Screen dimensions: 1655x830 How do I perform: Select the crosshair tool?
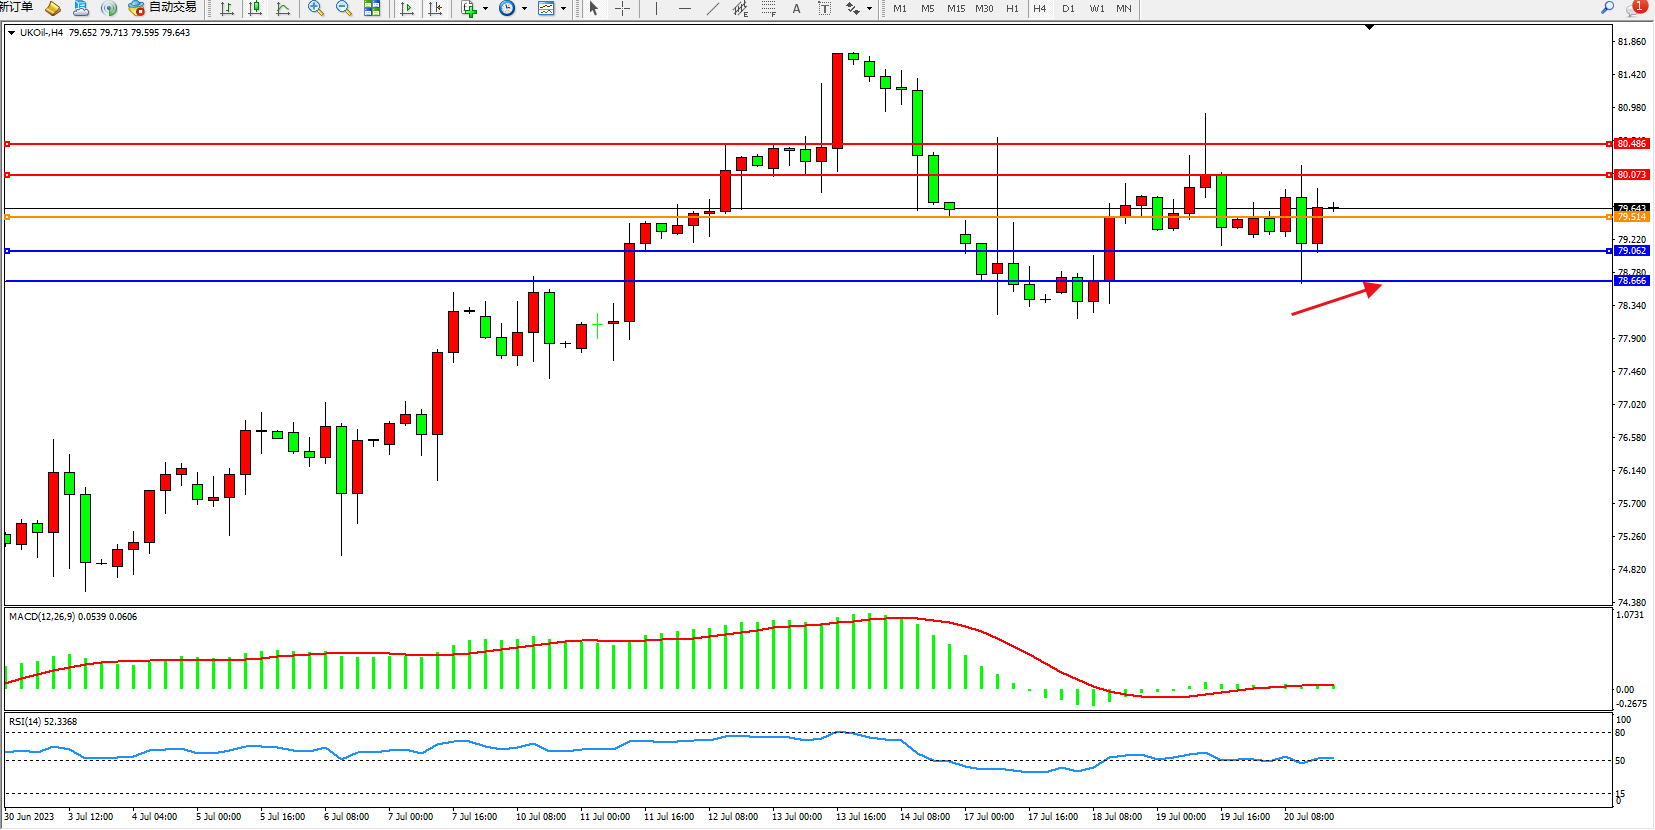tap(622, 8)
